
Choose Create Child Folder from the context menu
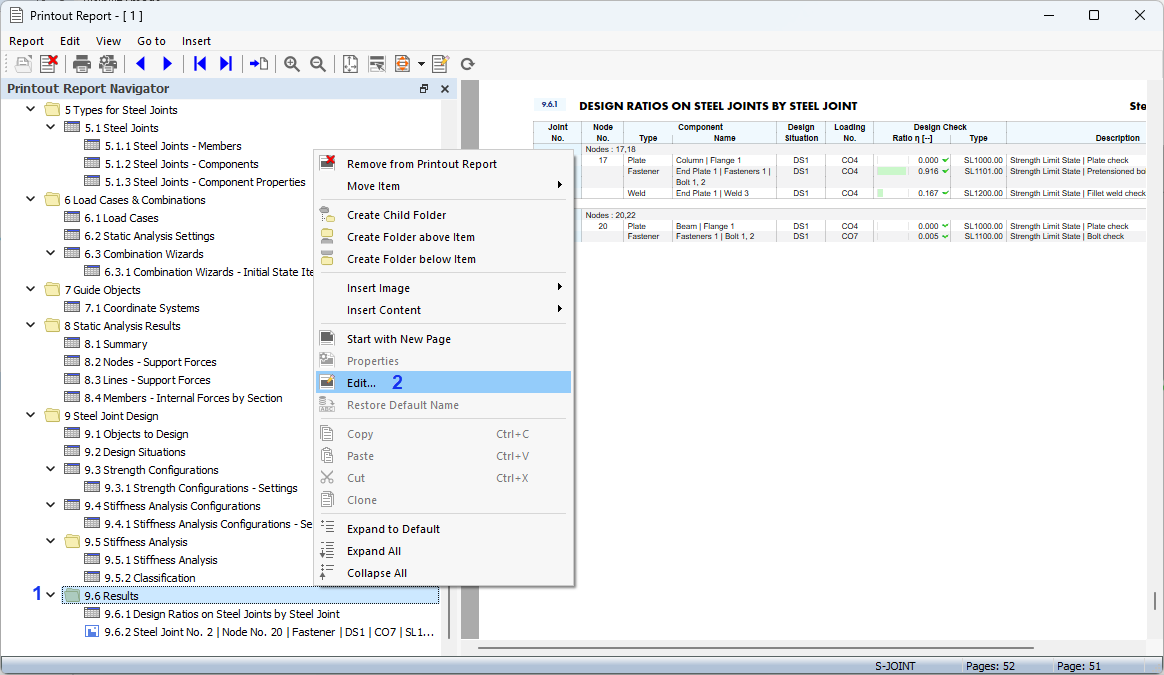(x=398, y=214)
